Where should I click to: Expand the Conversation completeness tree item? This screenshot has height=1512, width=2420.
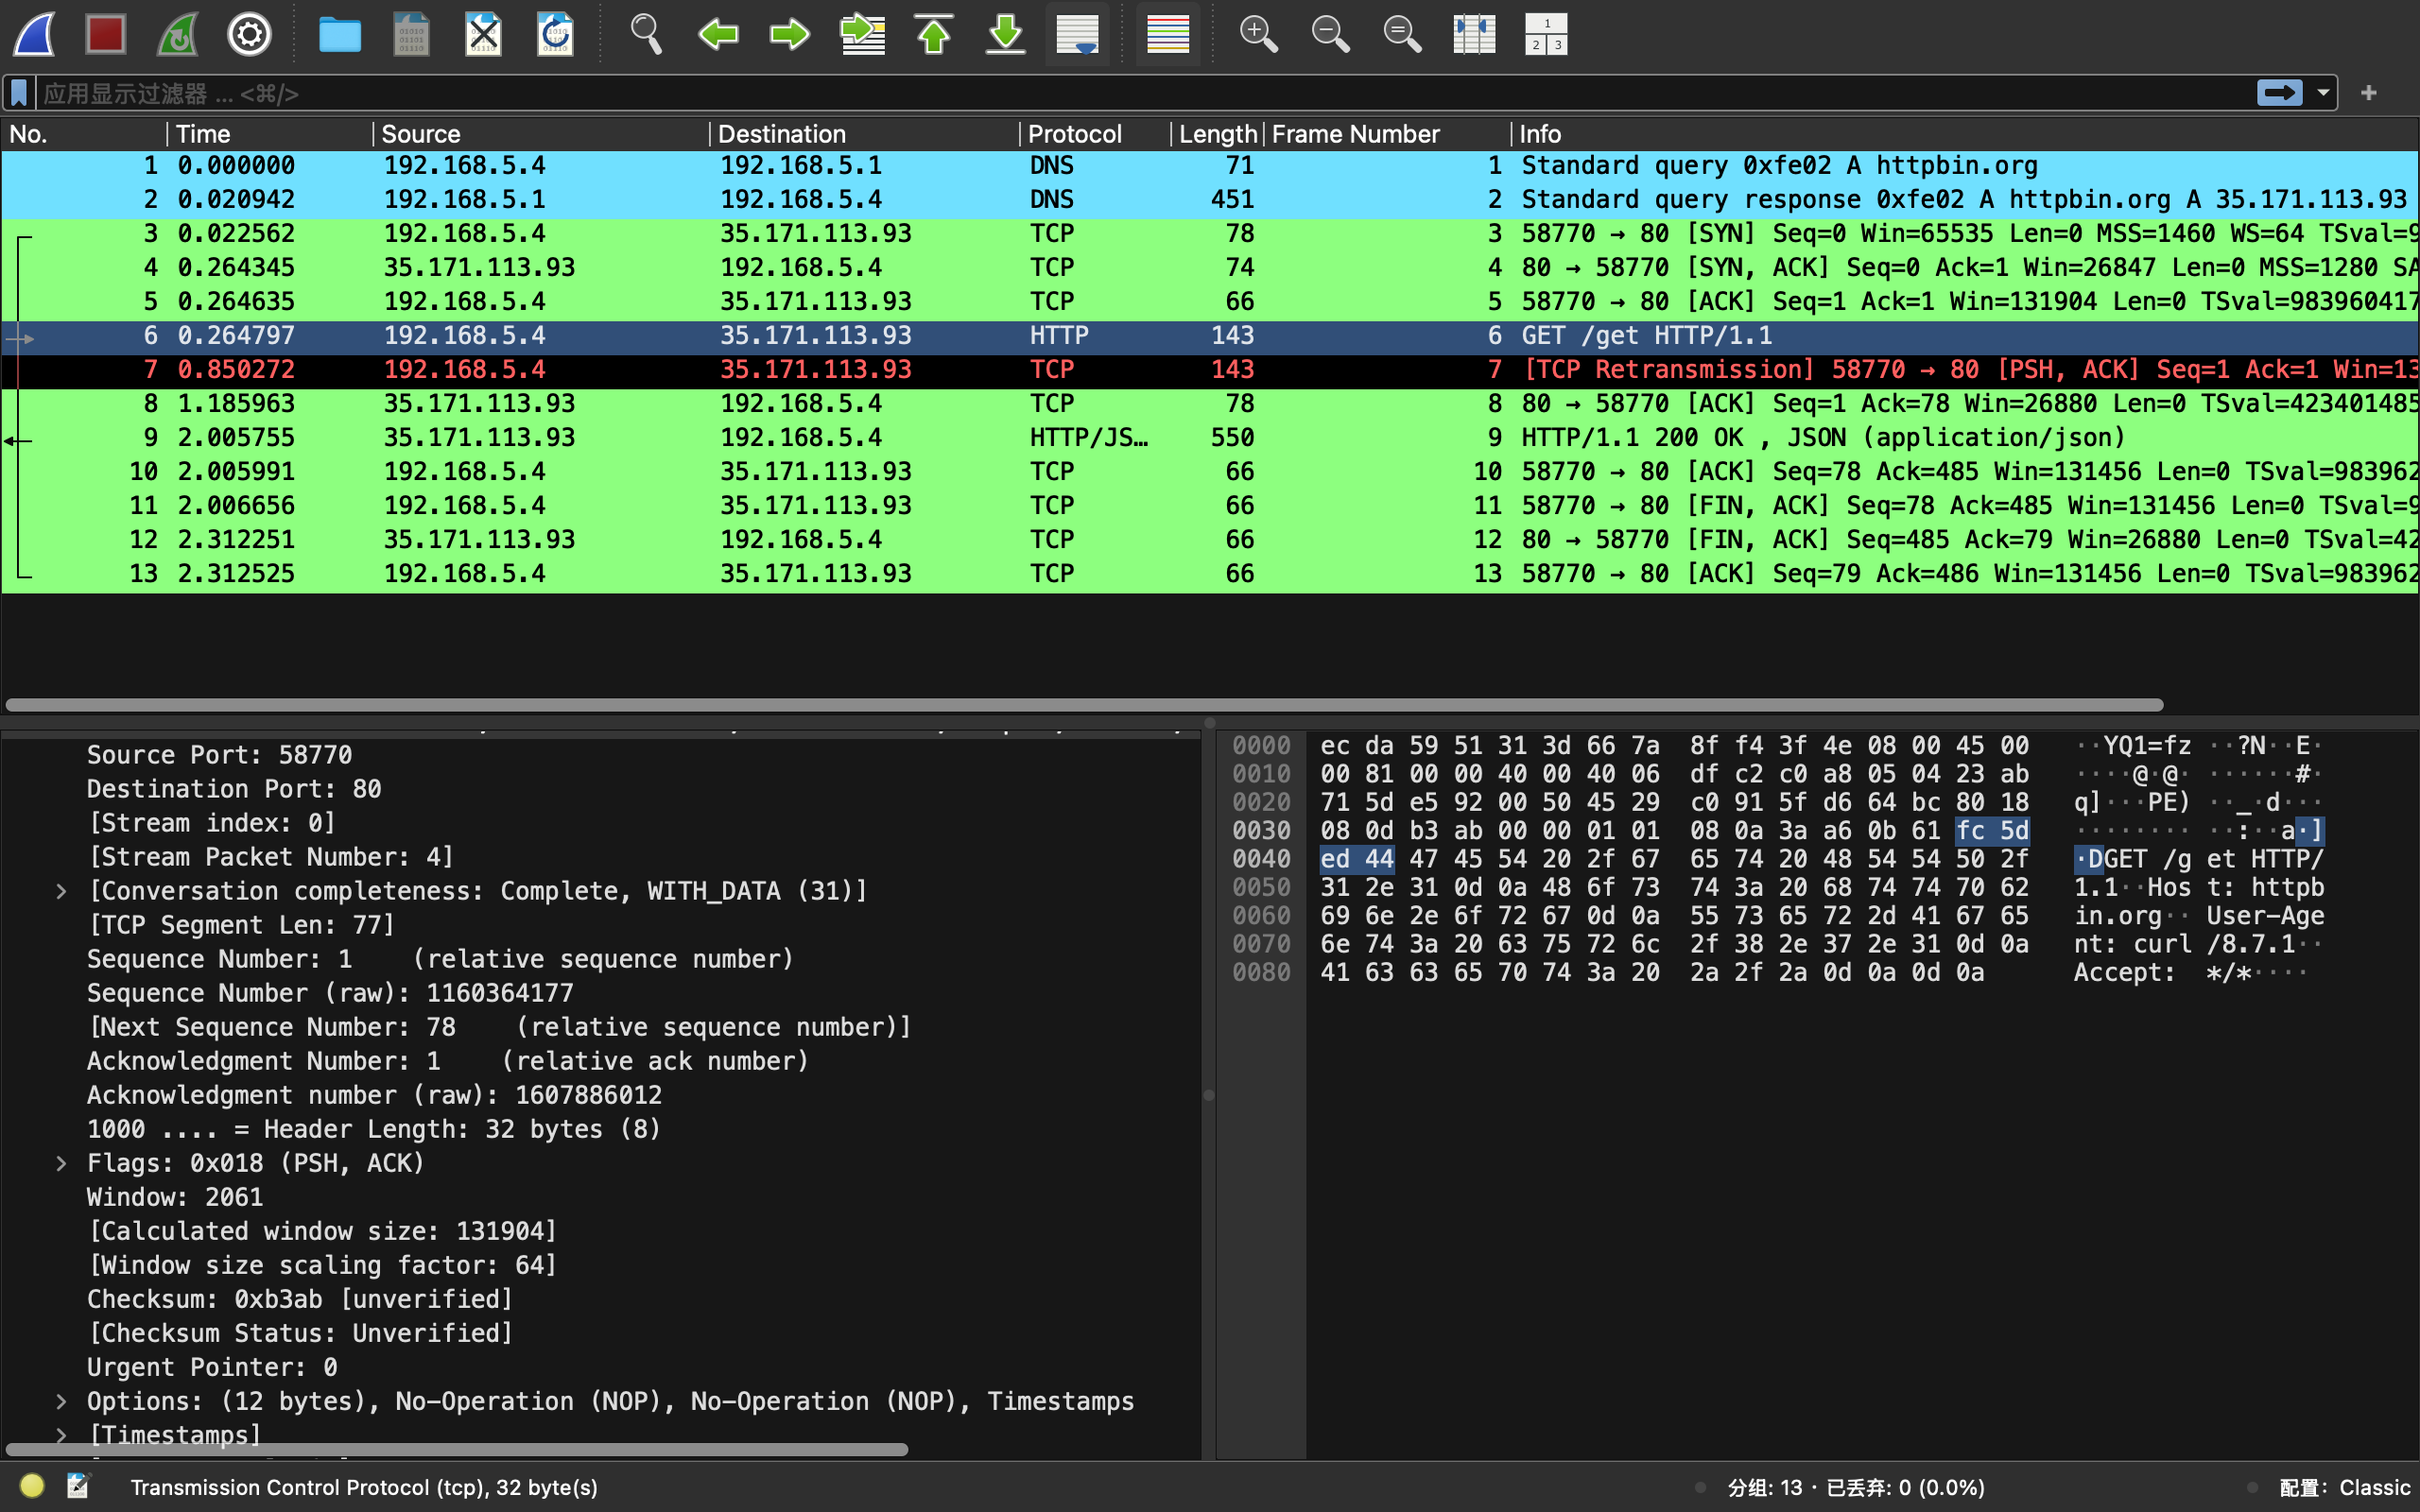pyautogui.click(x=61, y=891)
